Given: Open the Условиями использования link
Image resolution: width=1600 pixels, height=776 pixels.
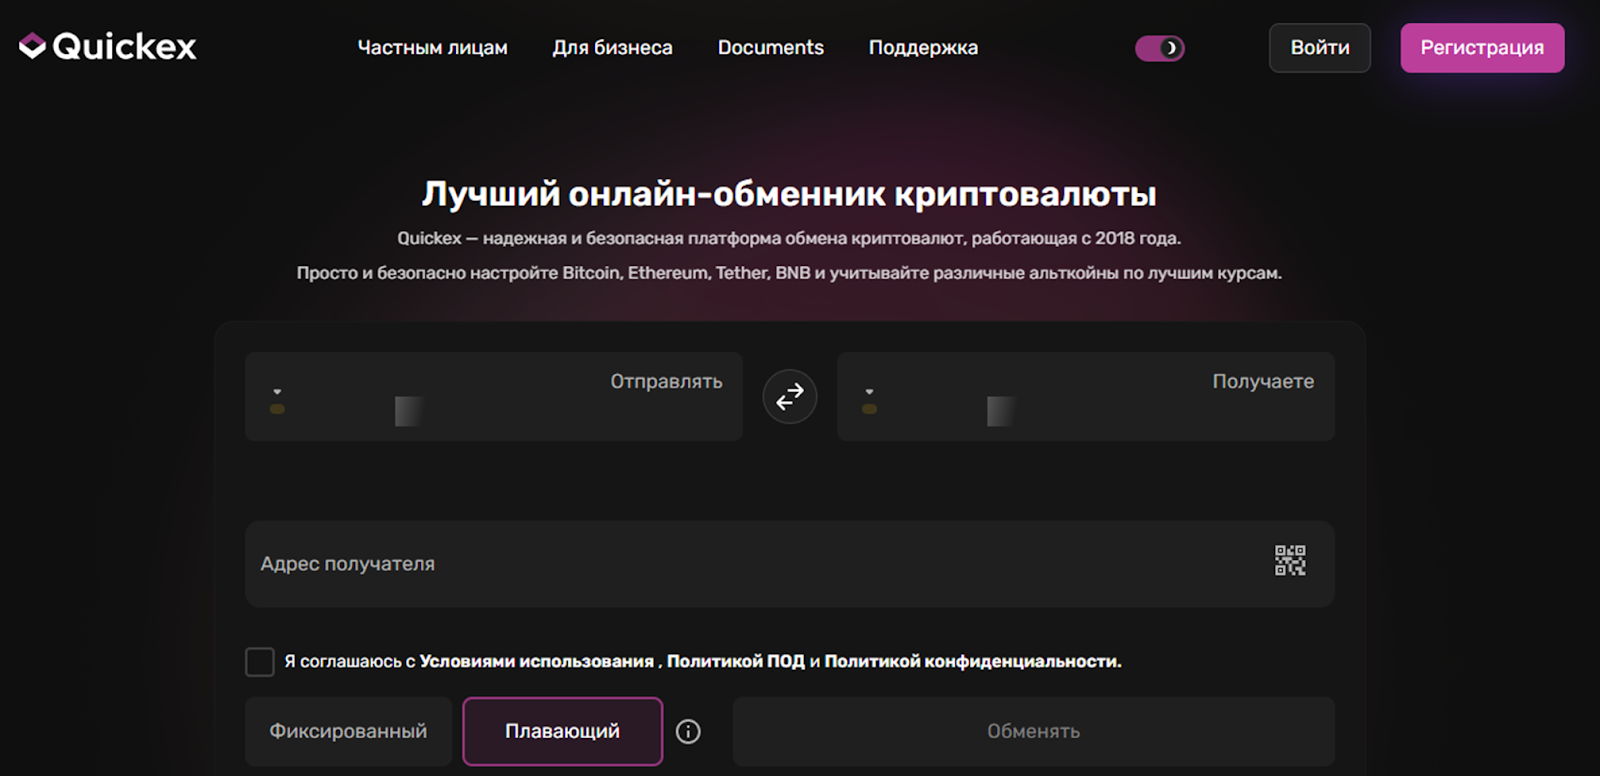Looking at the screenshot, I should pos(537,662).
